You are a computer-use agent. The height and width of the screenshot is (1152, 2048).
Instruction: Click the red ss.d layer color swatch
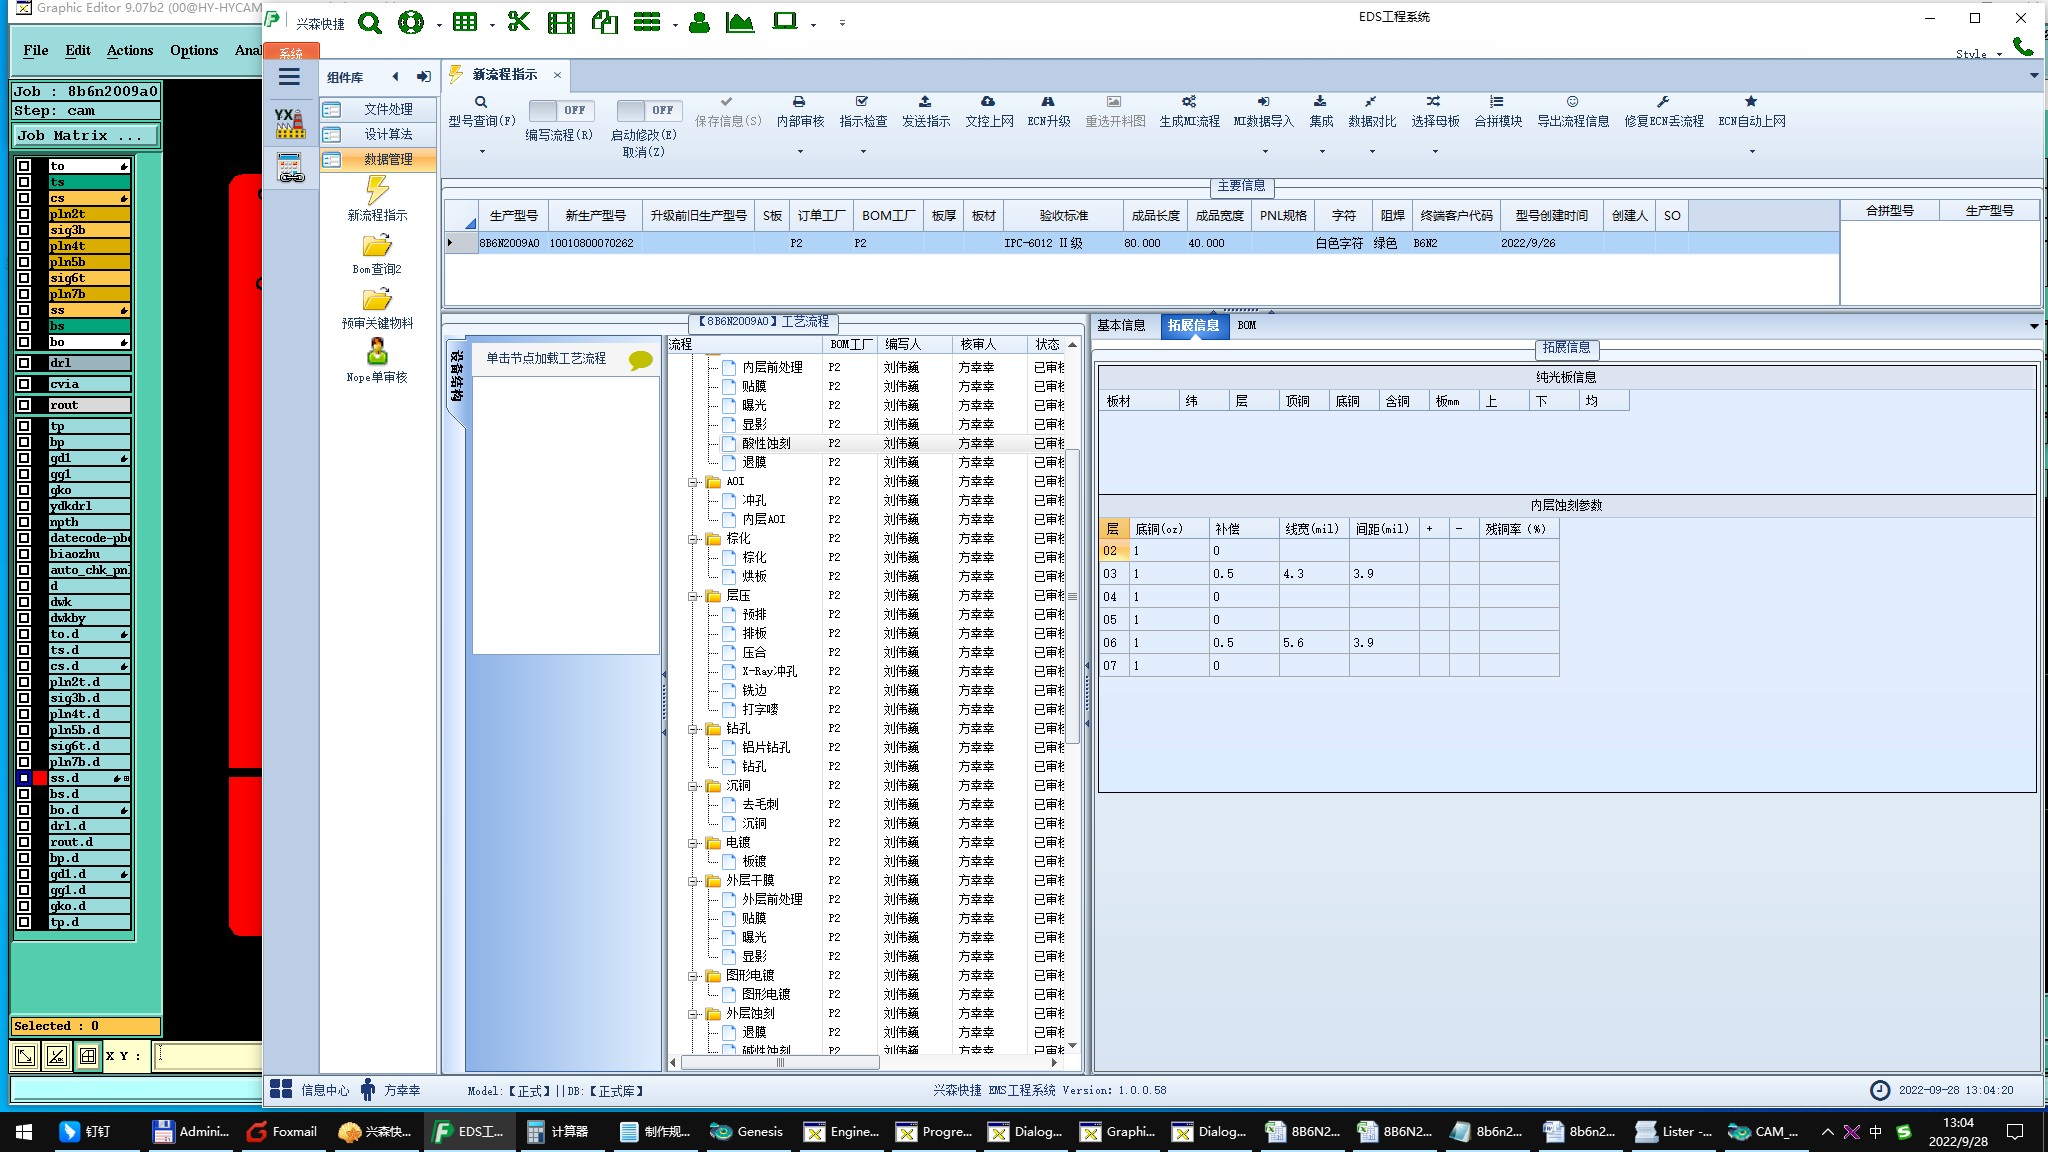pos(40,778)
